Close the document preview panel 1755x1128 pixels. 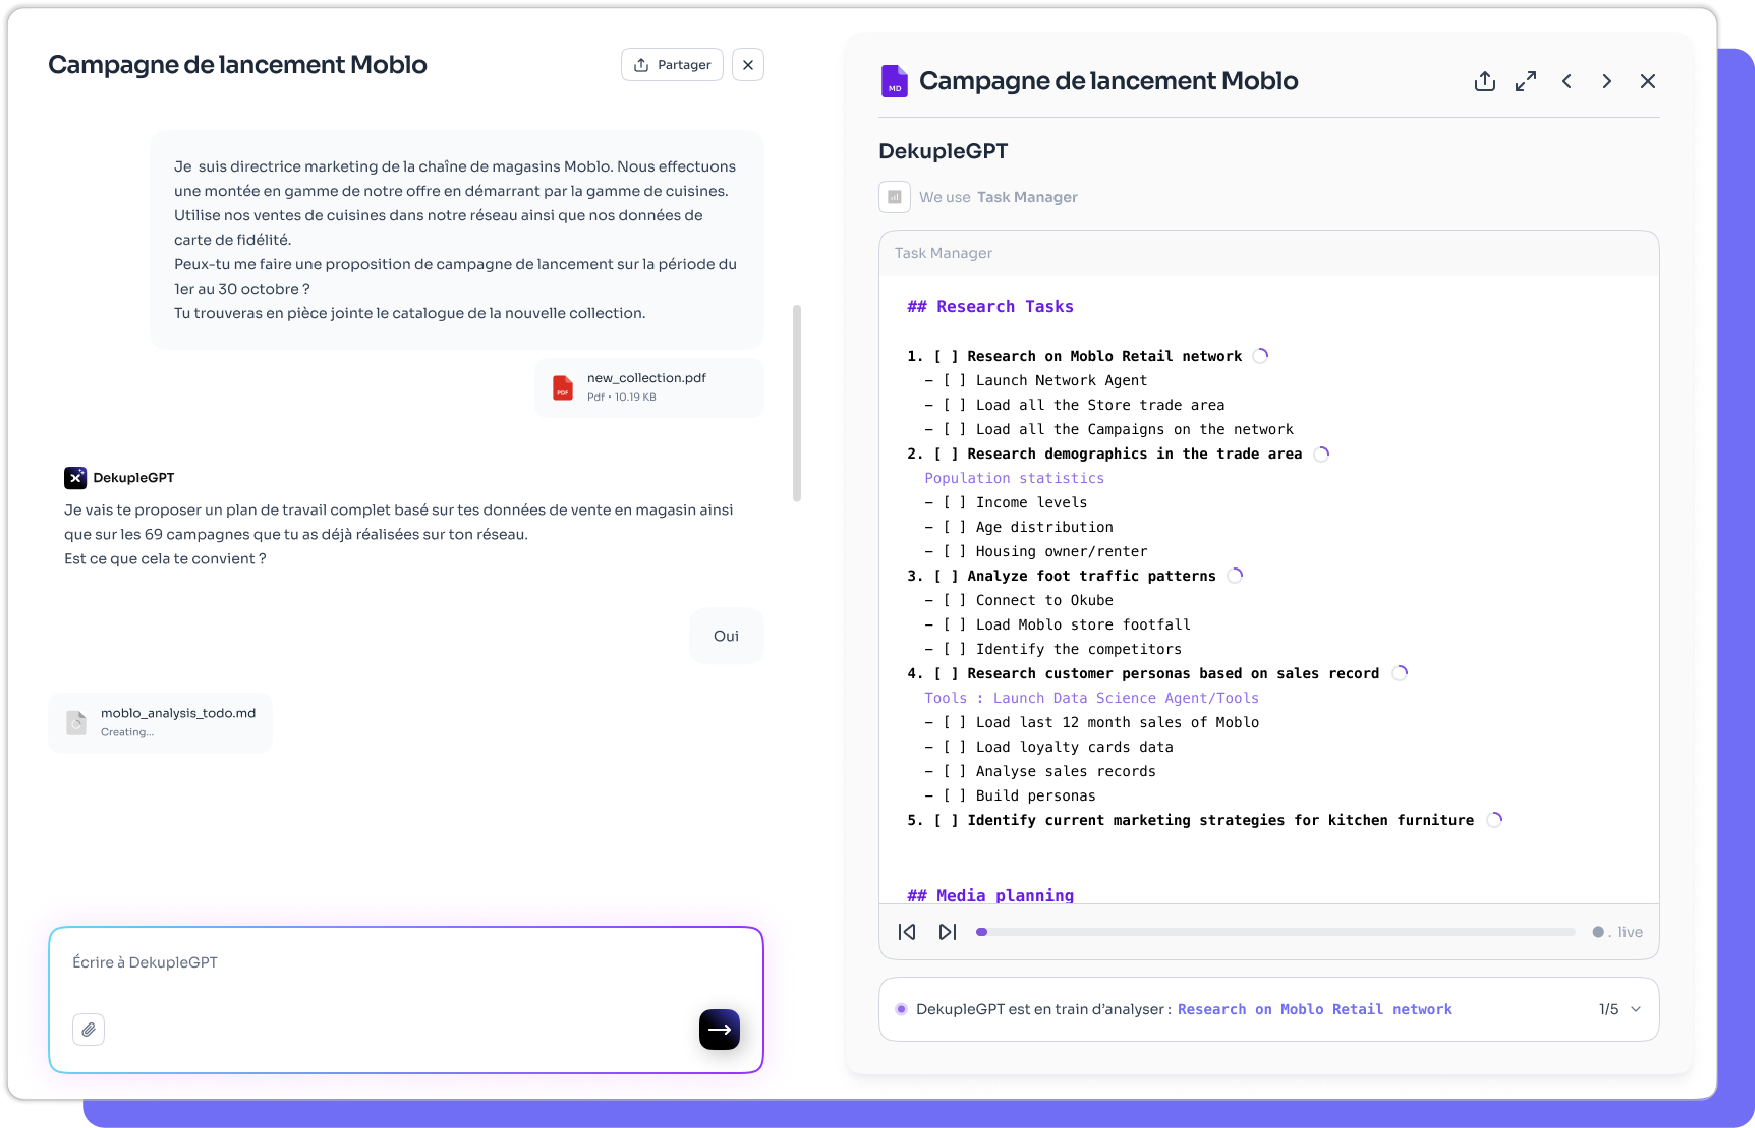pyautogui.click(x=1648, y=81)
